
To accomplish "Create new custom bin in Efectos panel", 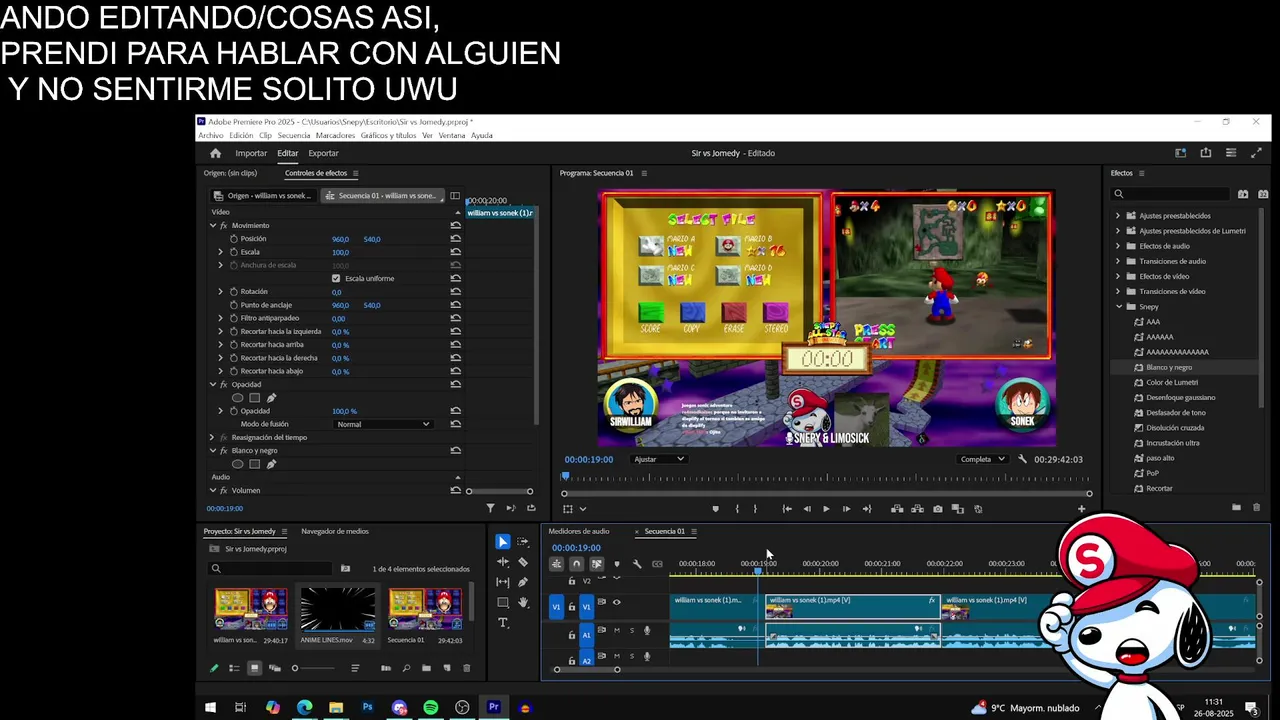I will click(1236, 507).
